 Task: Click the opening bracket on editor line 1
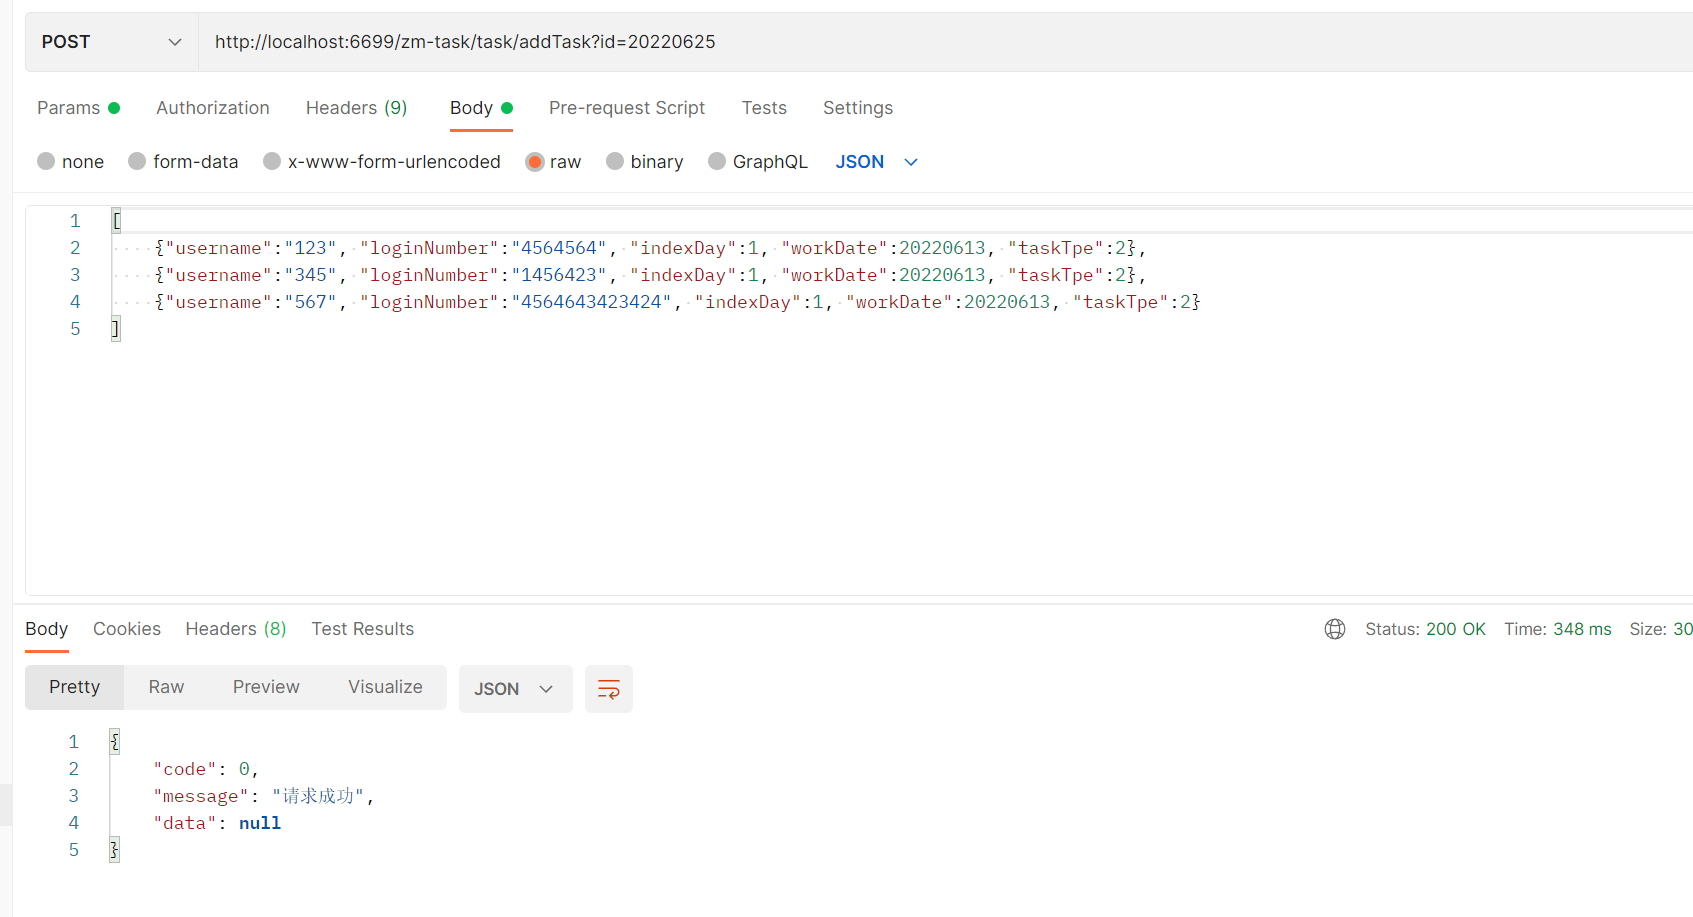pyautogui.click(x=116, y=221)
